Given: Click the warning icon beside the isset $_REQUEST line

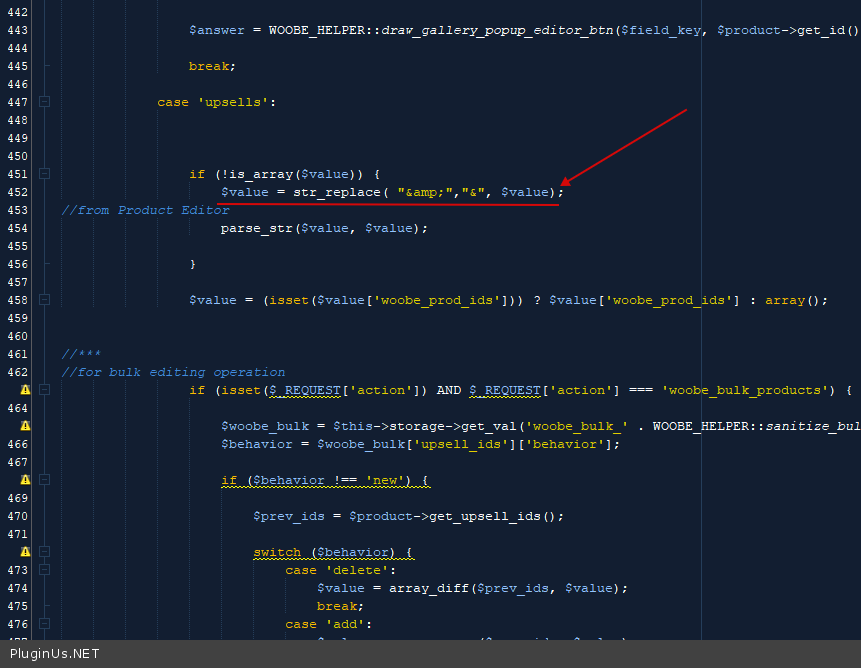Looking at the screenshot, I should 25,390.
